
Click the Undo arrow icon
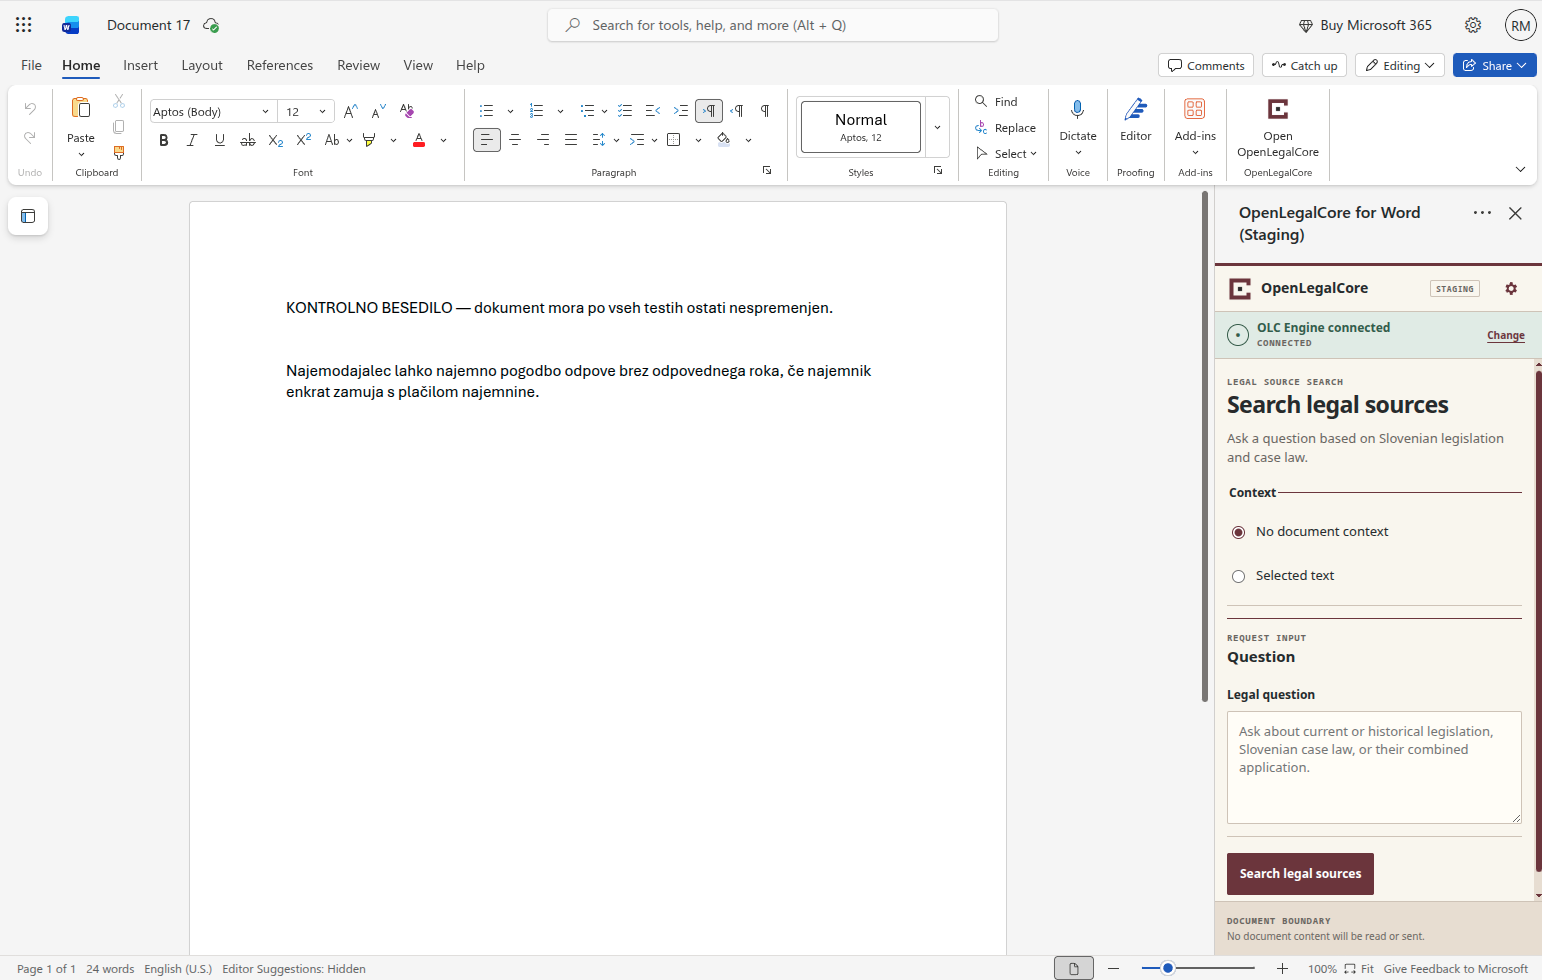(30, 108)
